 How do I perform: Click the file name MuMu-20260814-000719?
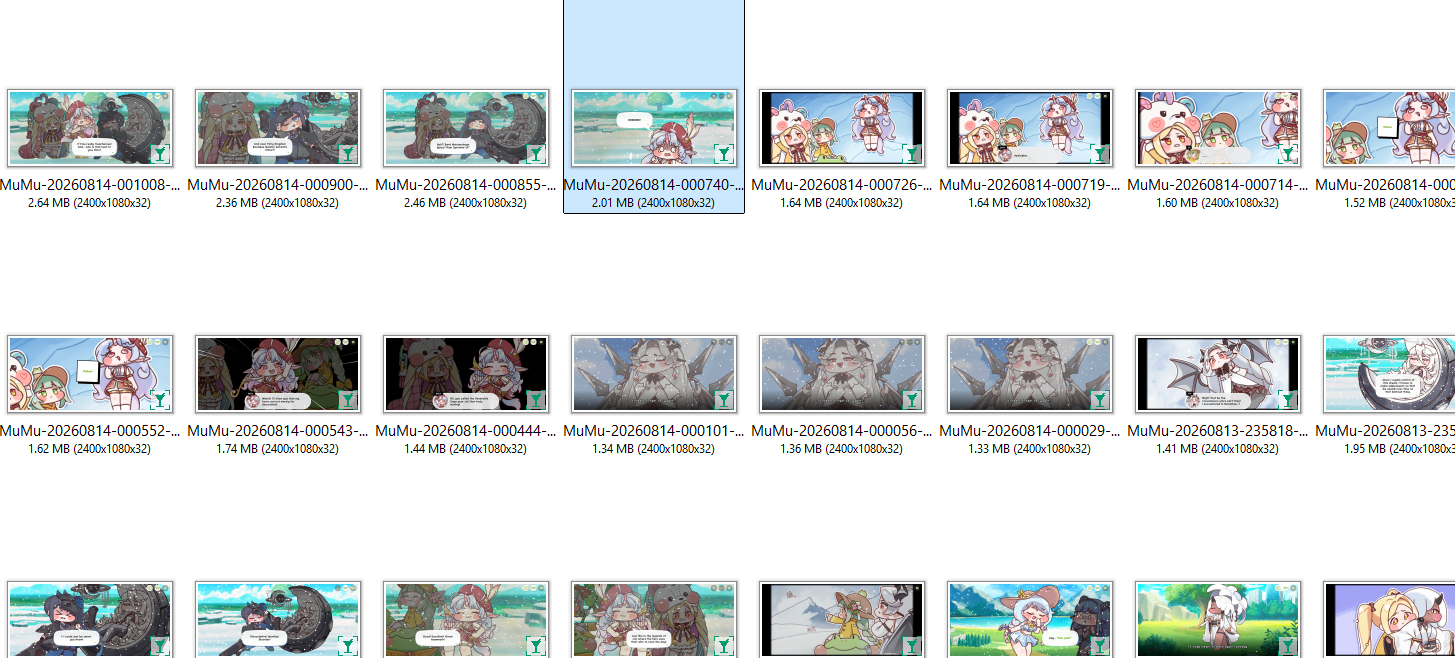click(1030, 185)
